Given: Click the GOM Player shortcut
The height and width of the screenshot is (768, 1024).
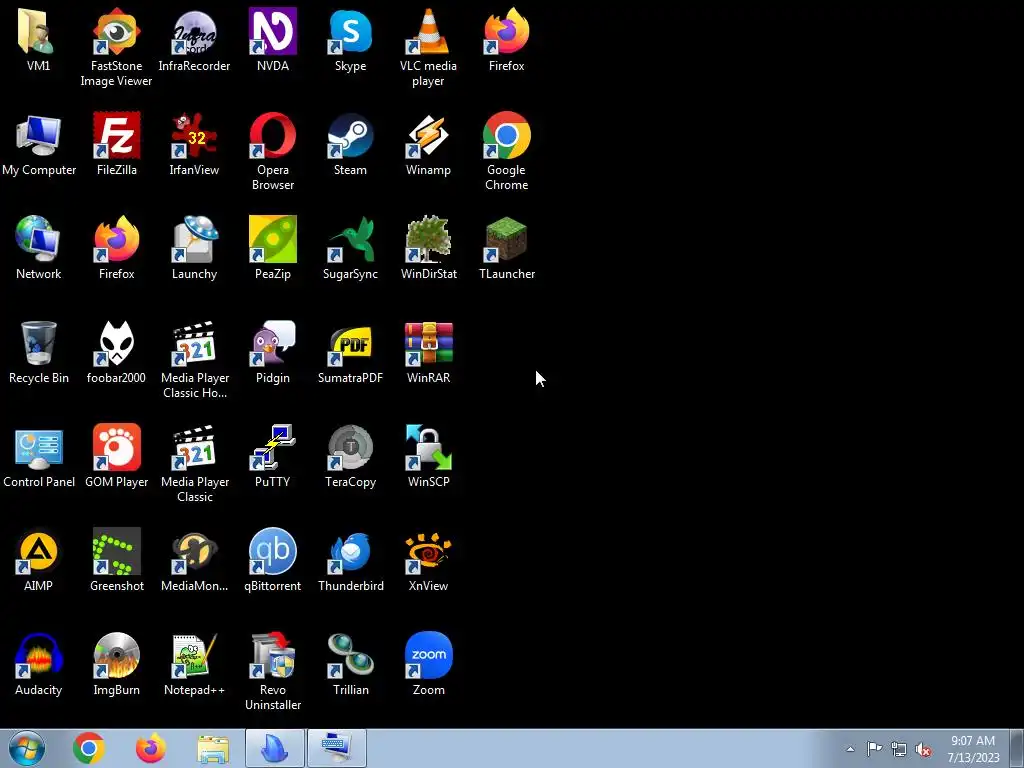Looking at the screenshot, I should click(116, 447).
